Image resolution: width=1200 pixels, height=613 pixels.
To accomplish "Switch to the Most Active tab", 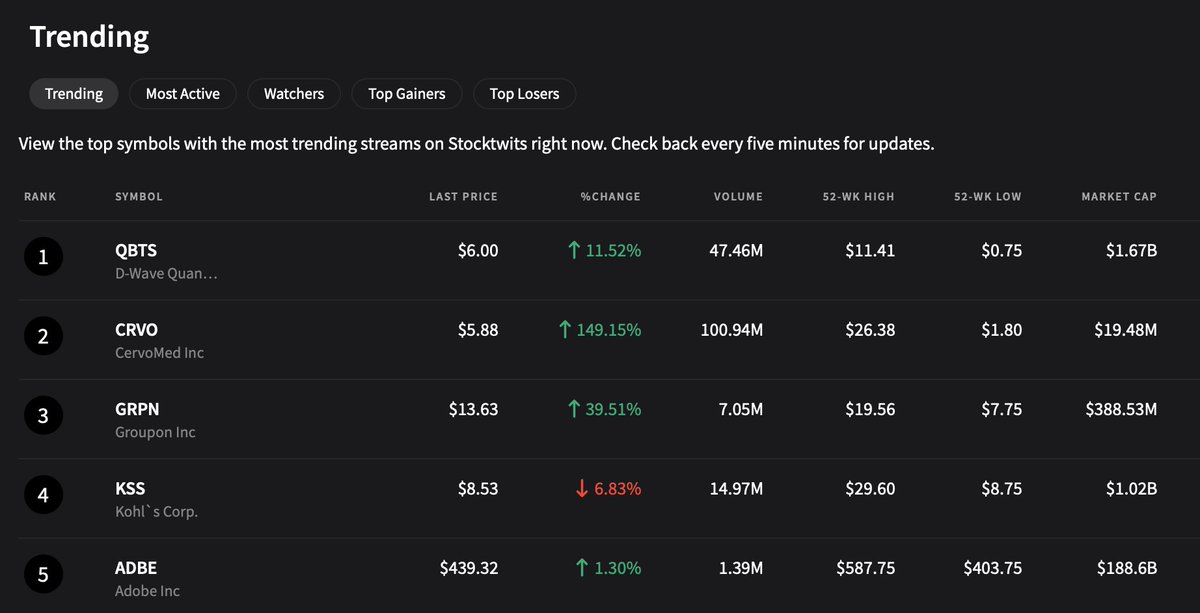I will (182, 94).
